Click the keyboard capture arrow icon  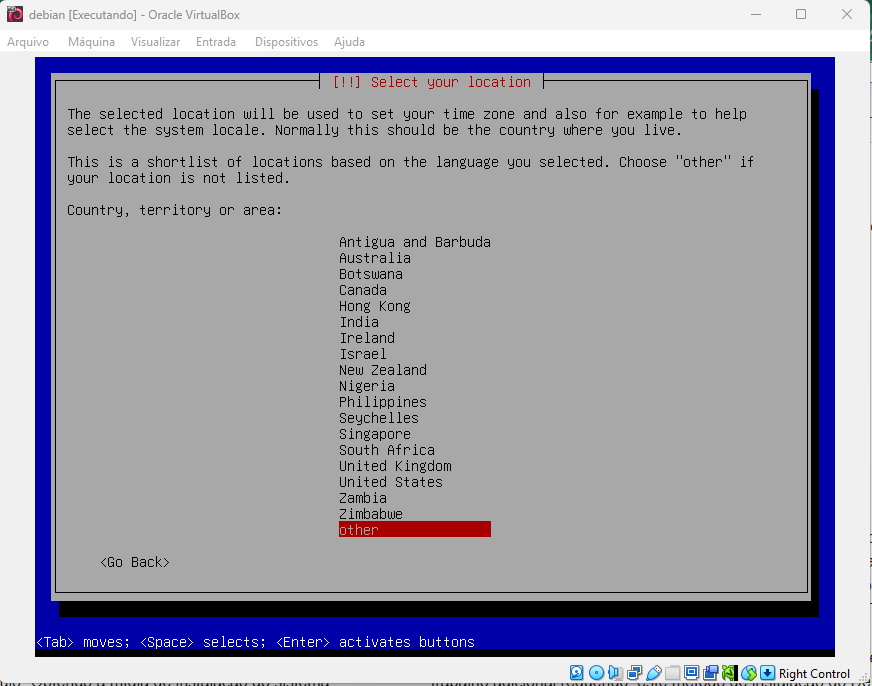tap(767, 673)
